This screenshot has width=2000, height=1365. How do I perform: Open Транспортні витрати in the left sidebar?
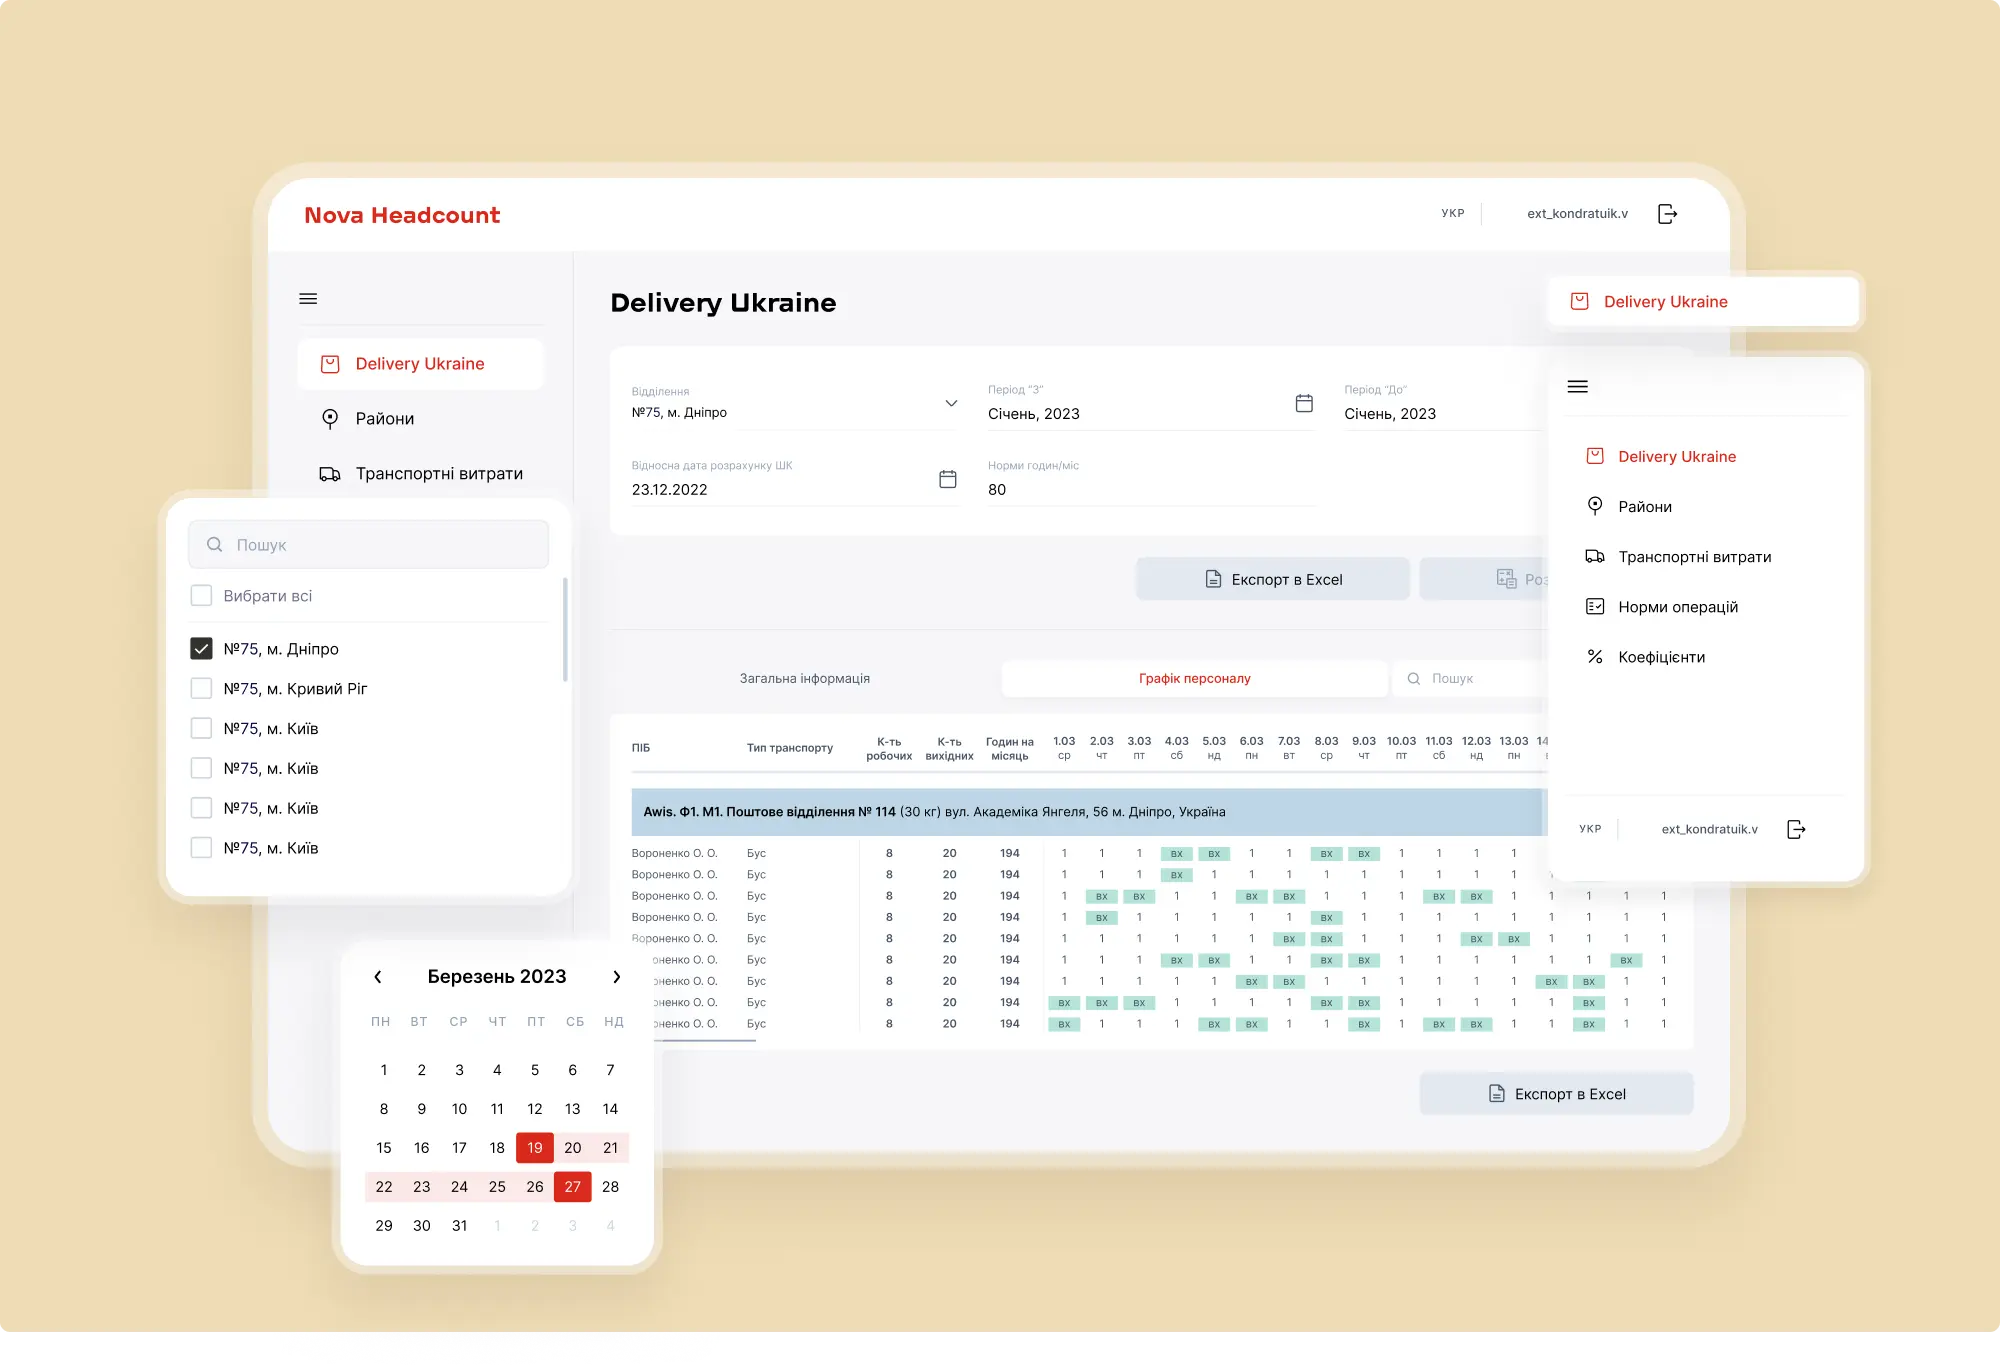point(439,474)
